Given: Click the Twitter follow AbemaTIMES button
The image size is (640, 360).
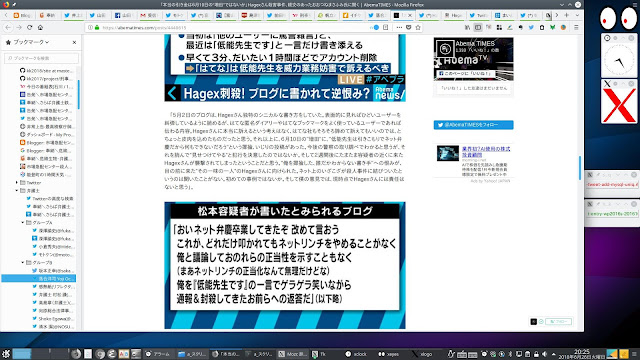Looking at the screenshot, I should 473,124.
